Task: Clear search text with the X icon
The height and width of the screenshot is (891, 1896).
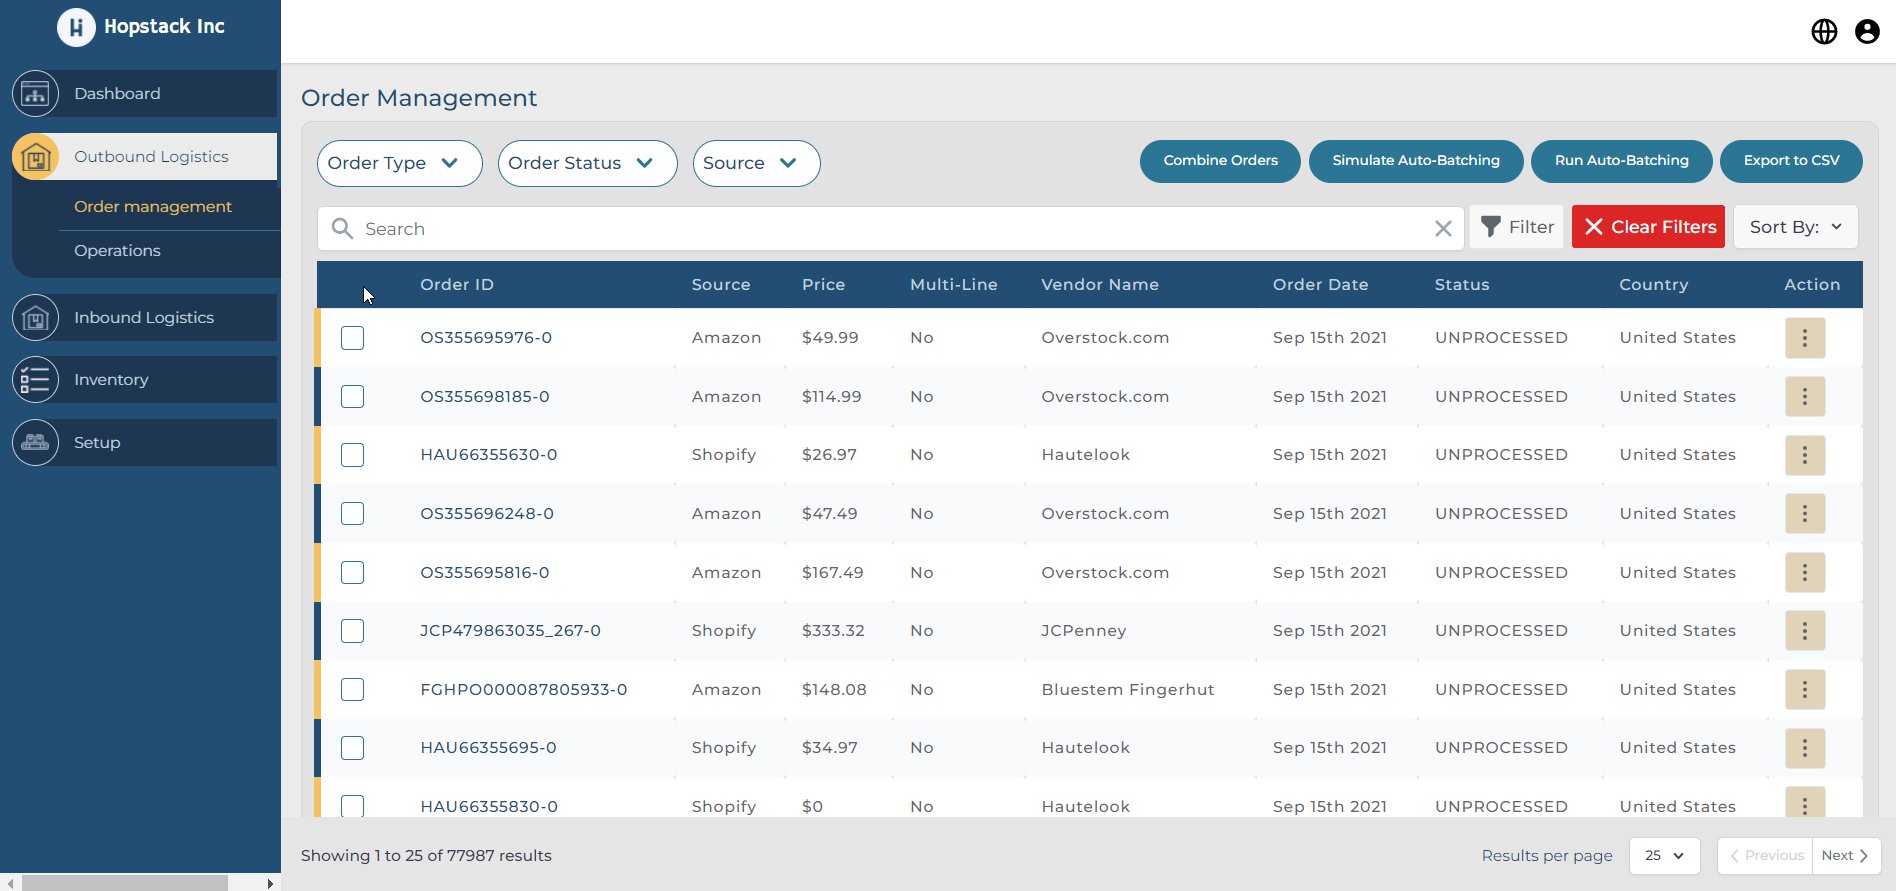Action: (x=1442, y=229)
